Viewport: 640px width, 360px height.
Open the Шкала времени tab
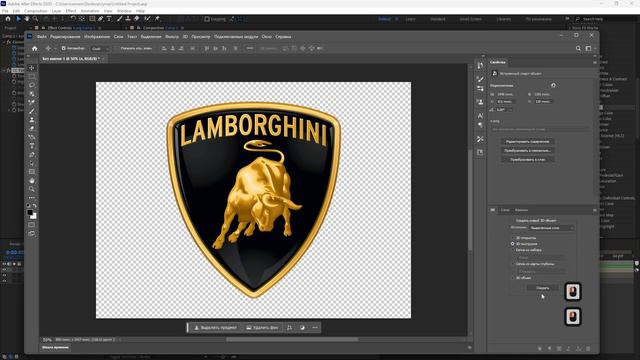tap(55, 347)
